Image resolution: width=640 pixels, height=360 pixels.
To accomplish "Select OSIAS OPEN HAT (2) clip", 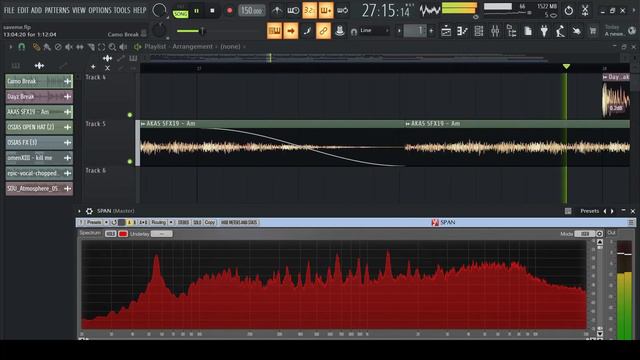I will click(39, 127).
